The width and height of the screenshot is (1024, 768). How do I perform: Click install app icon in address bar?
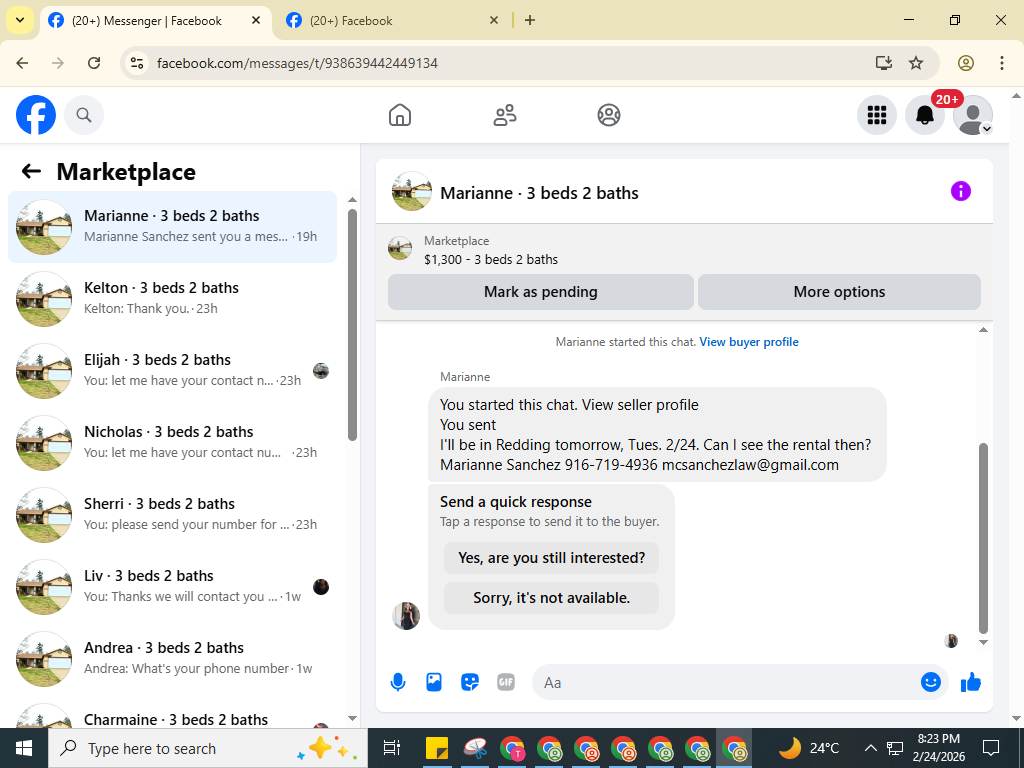pyautogui.click(x=884, y=63)
